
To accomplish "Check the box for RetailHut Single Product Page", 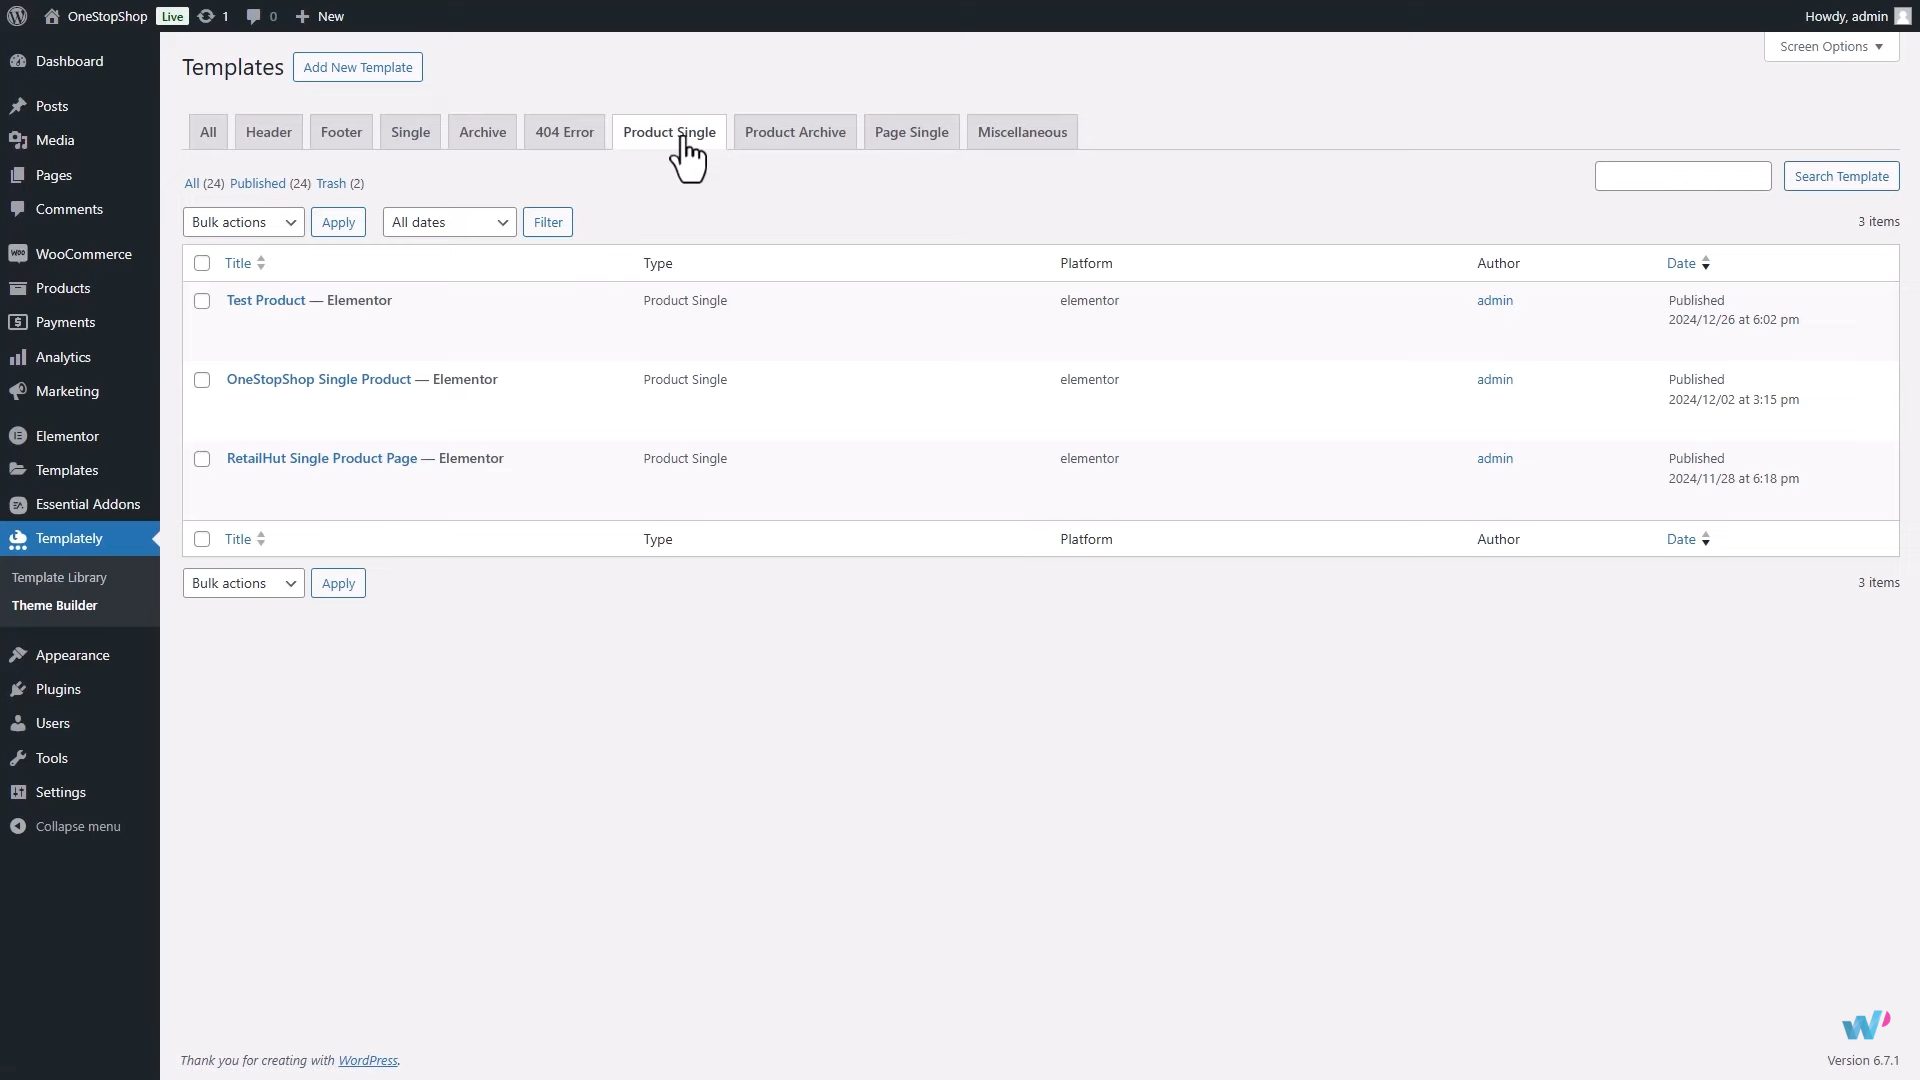I will 201,458.
